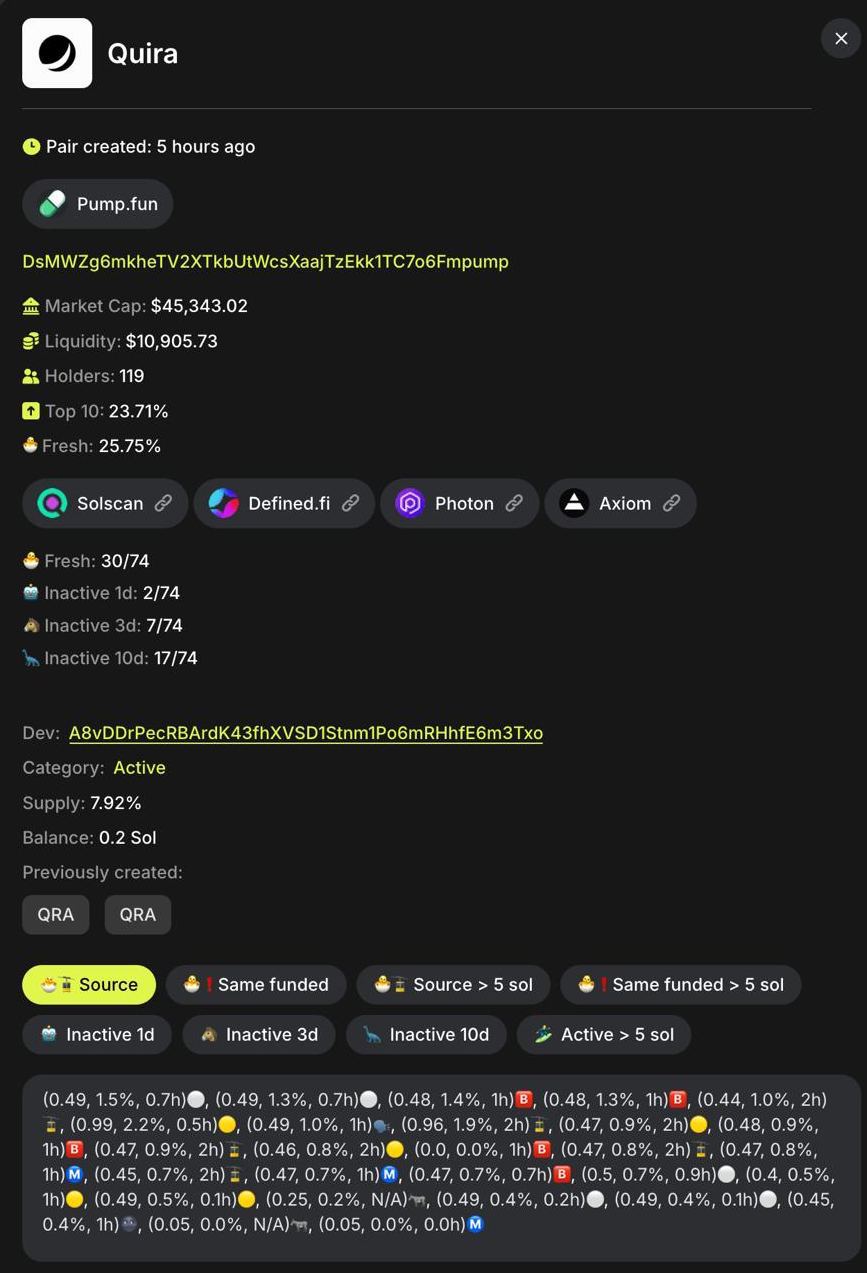Viewport: 867px width, 1273px height.
Task: Select the first previously created QRA token
Action: coord(56,915)
